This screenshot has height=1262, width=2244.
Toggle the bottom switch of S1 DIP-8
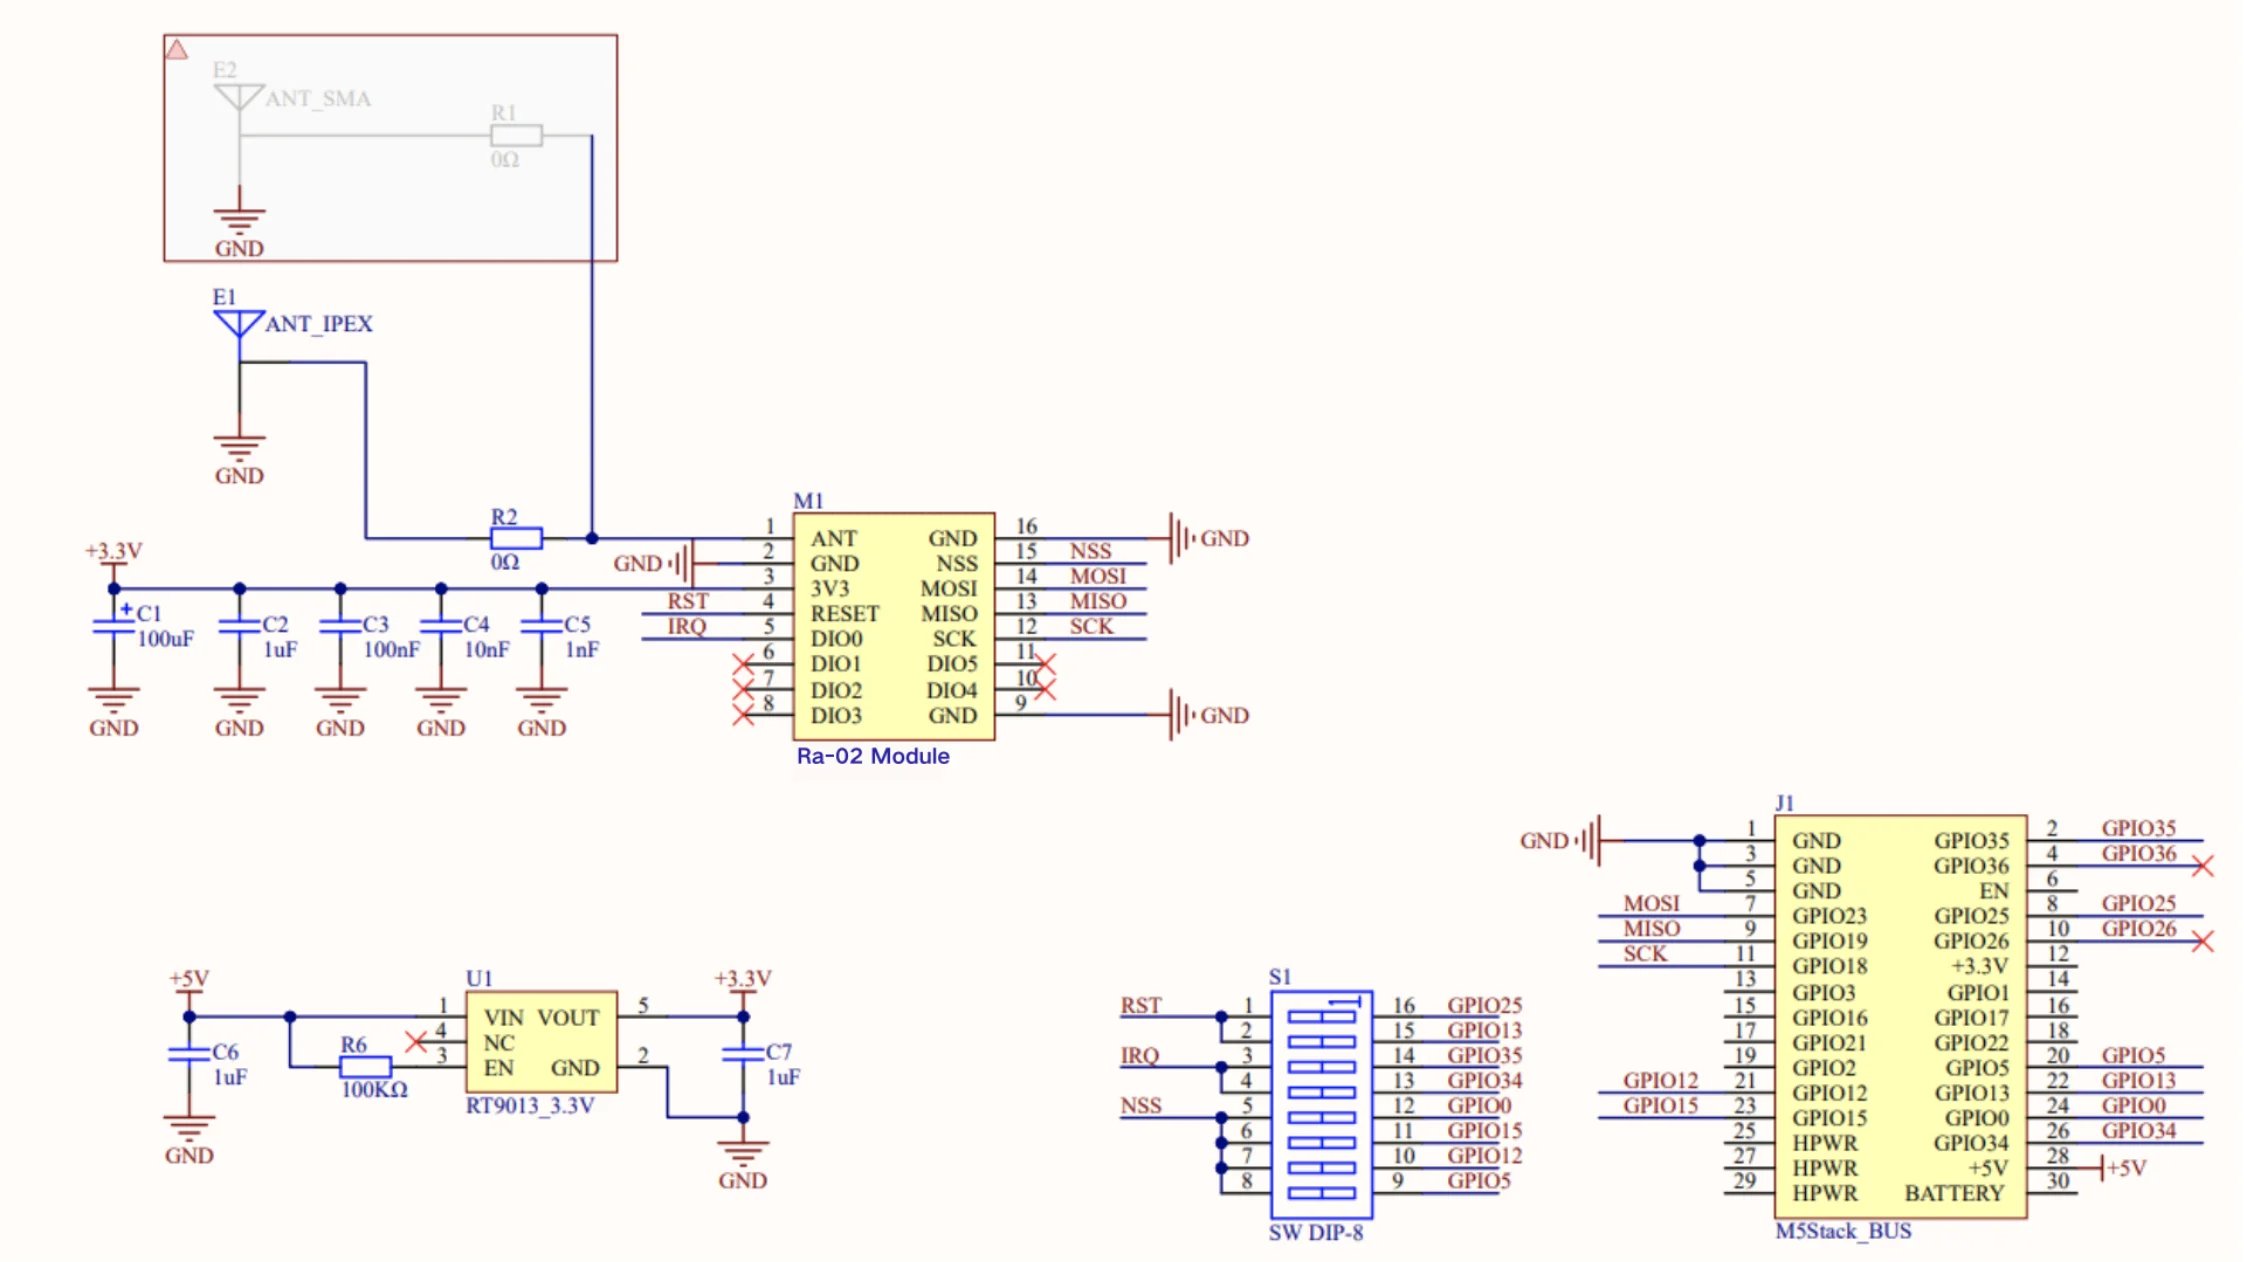point(1321,1193)
